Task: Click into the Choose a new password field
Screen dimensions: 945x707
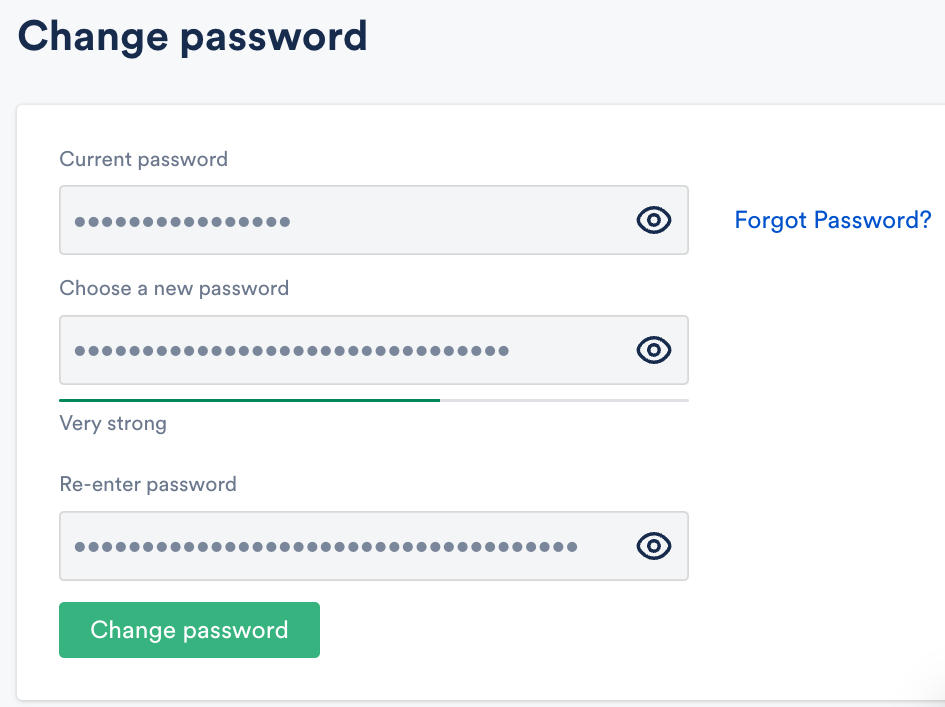Action: pyautogui.click(x=560, y=350)
